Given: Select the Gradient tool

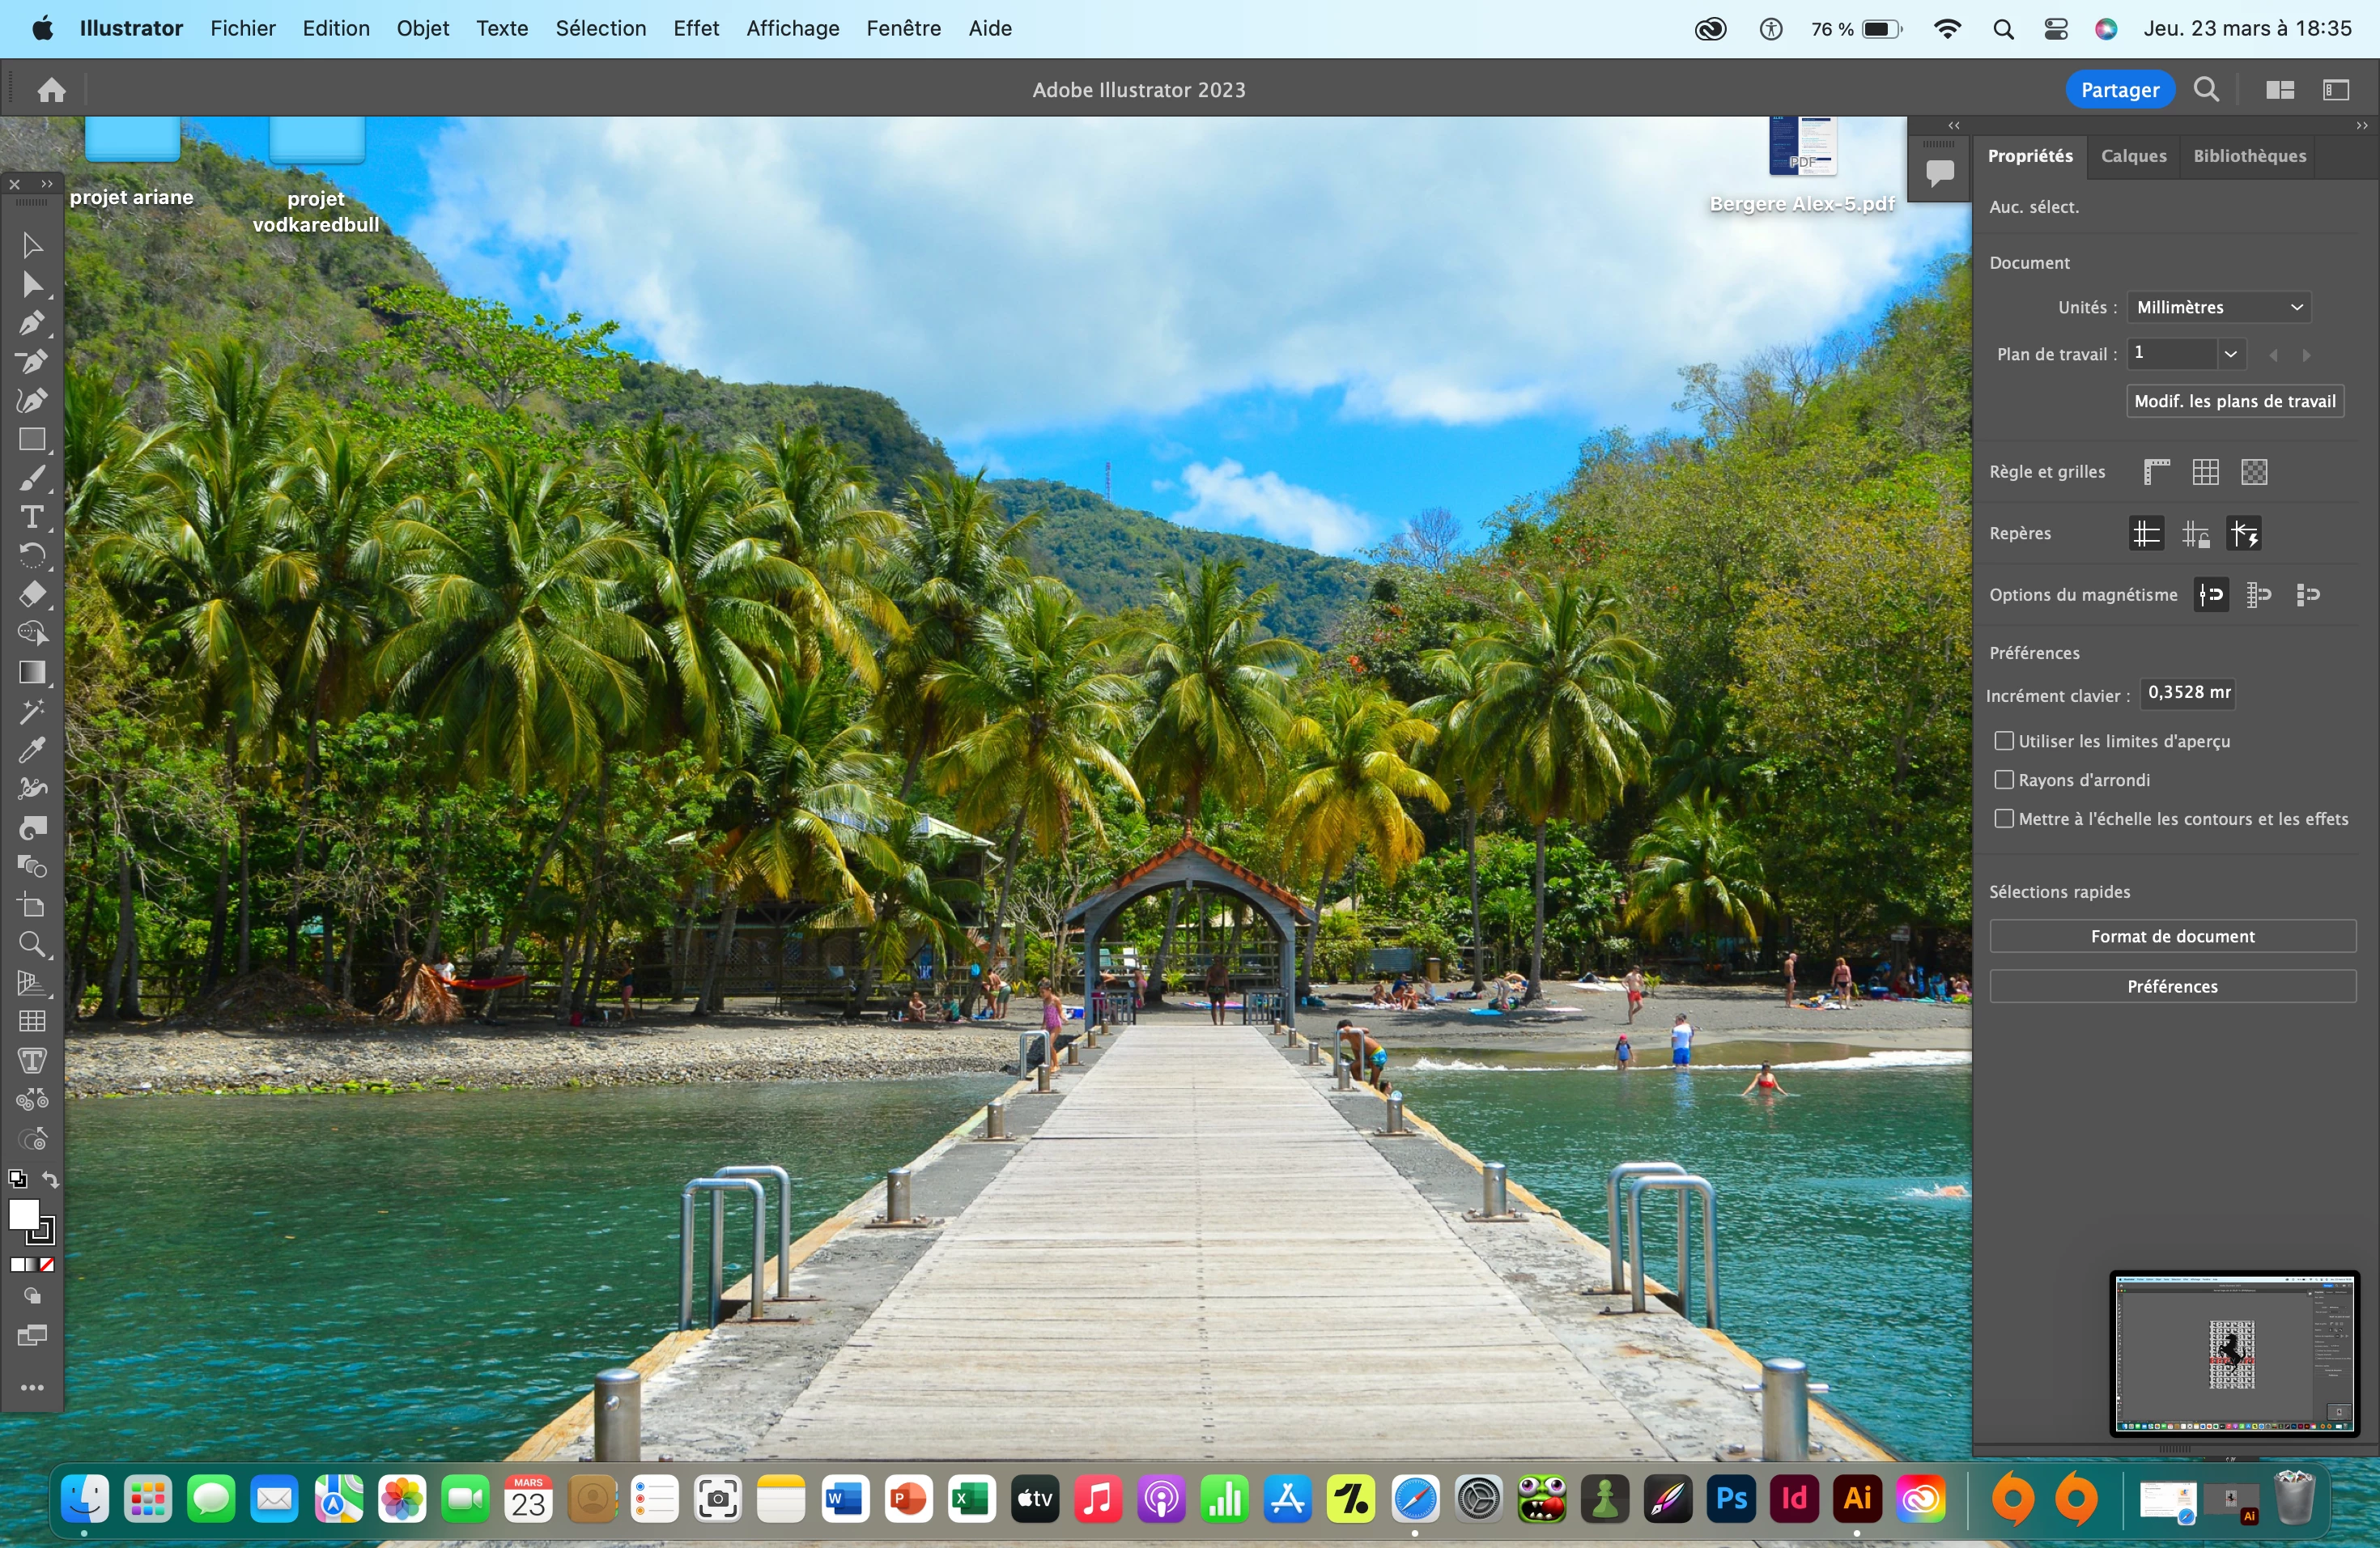Looking at the screenshot, I should pos(32,672).
